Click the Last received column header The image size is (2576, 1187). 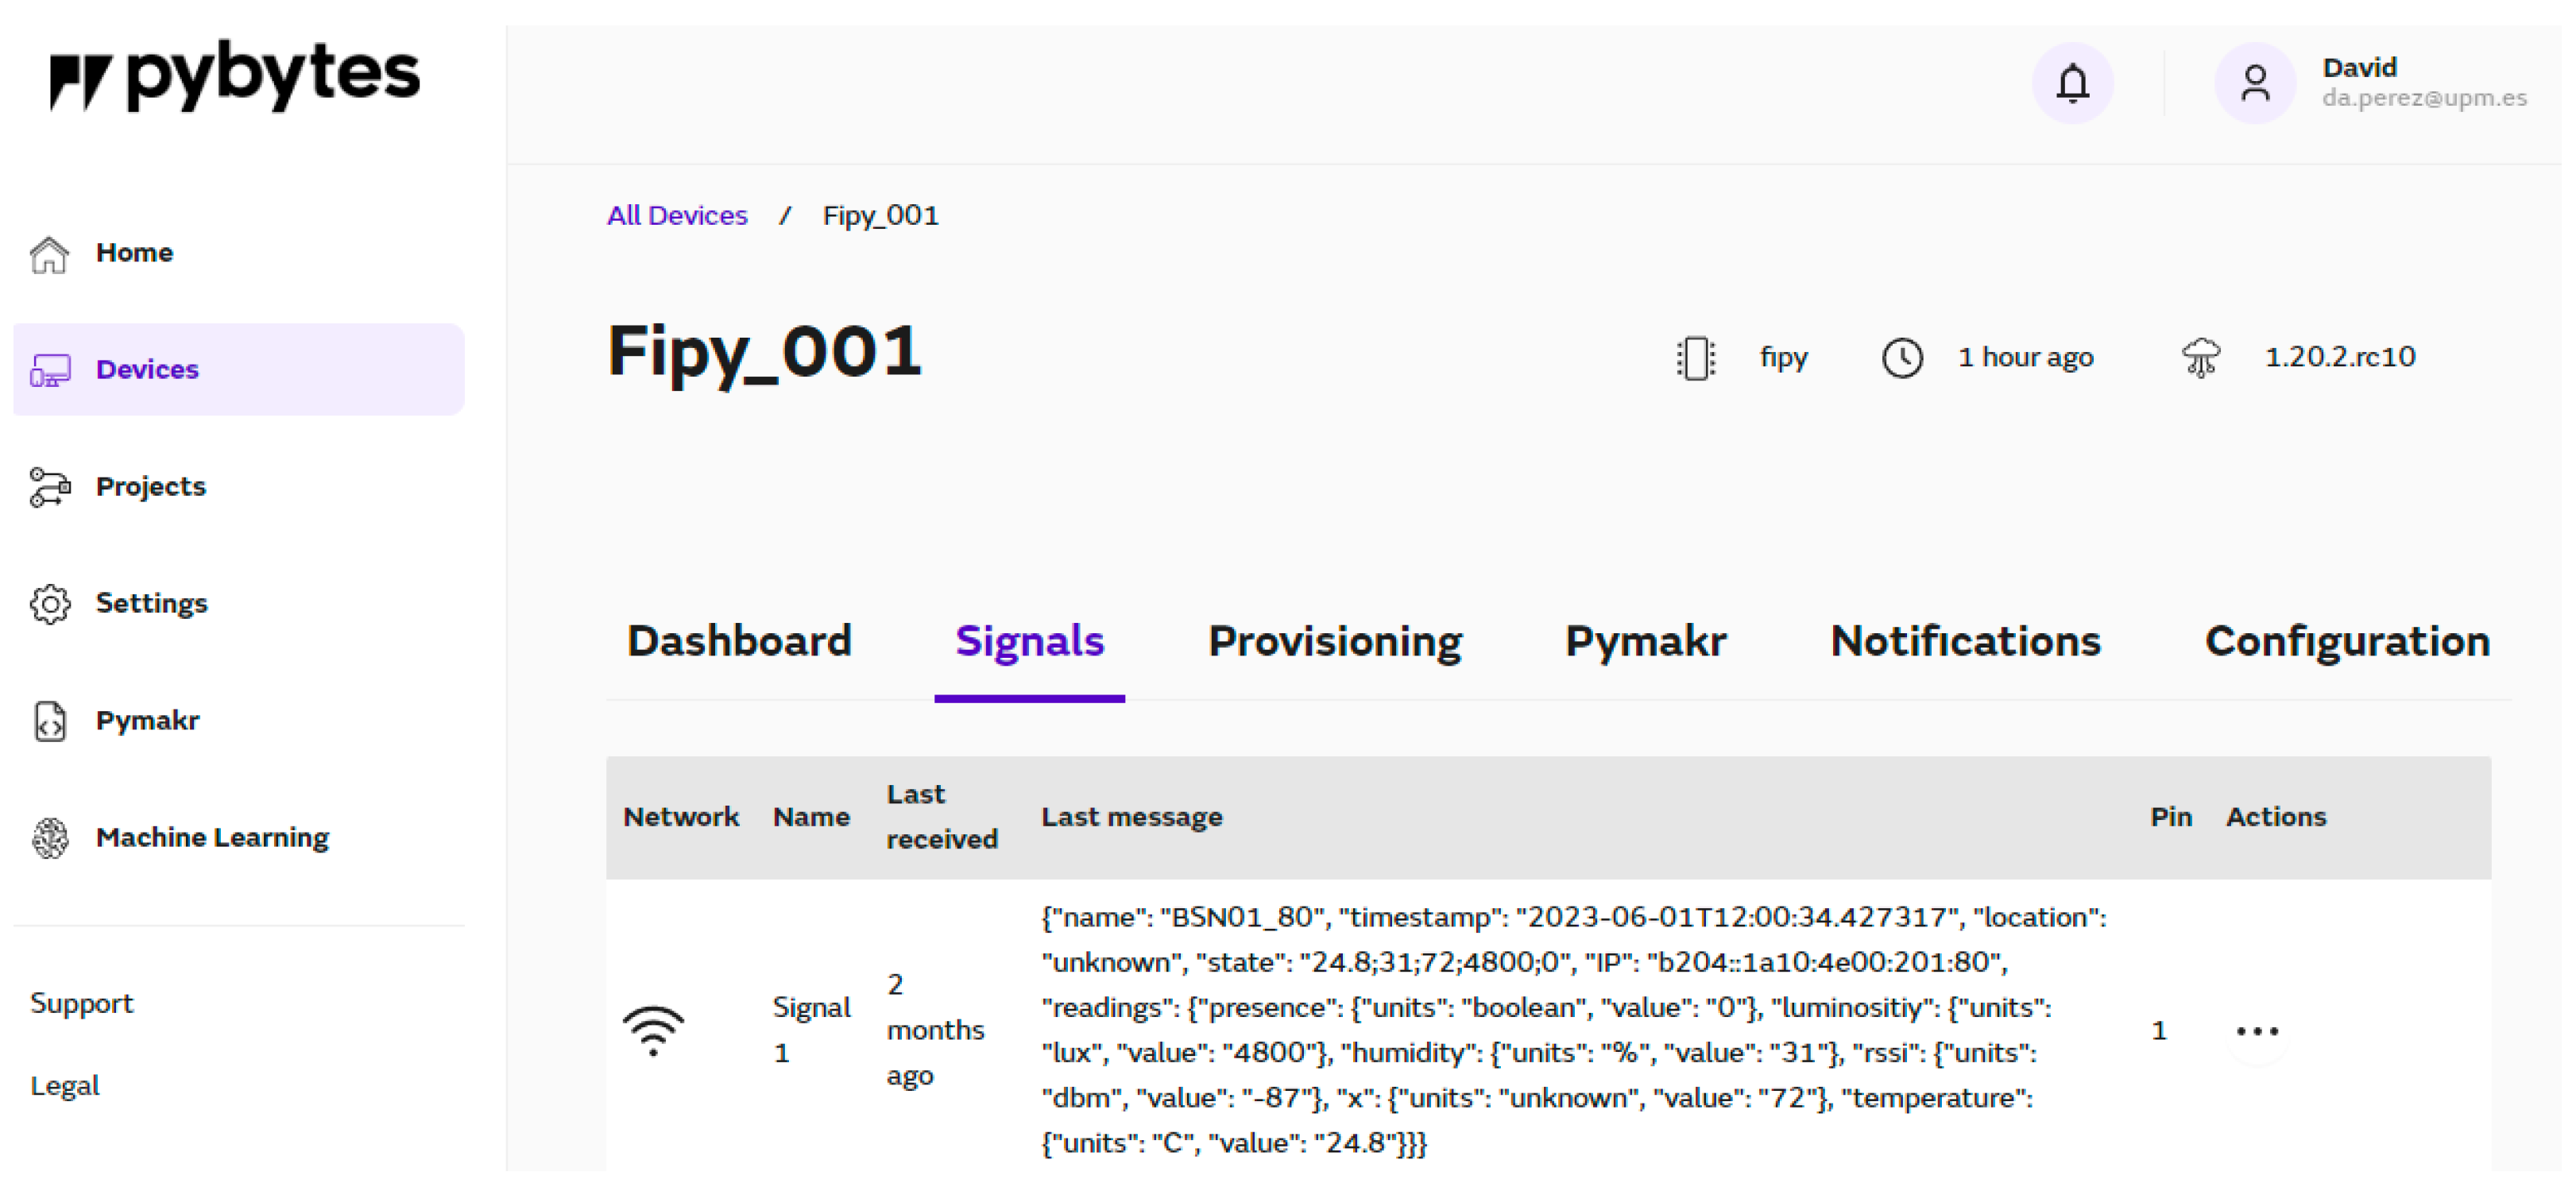point(942,818)
